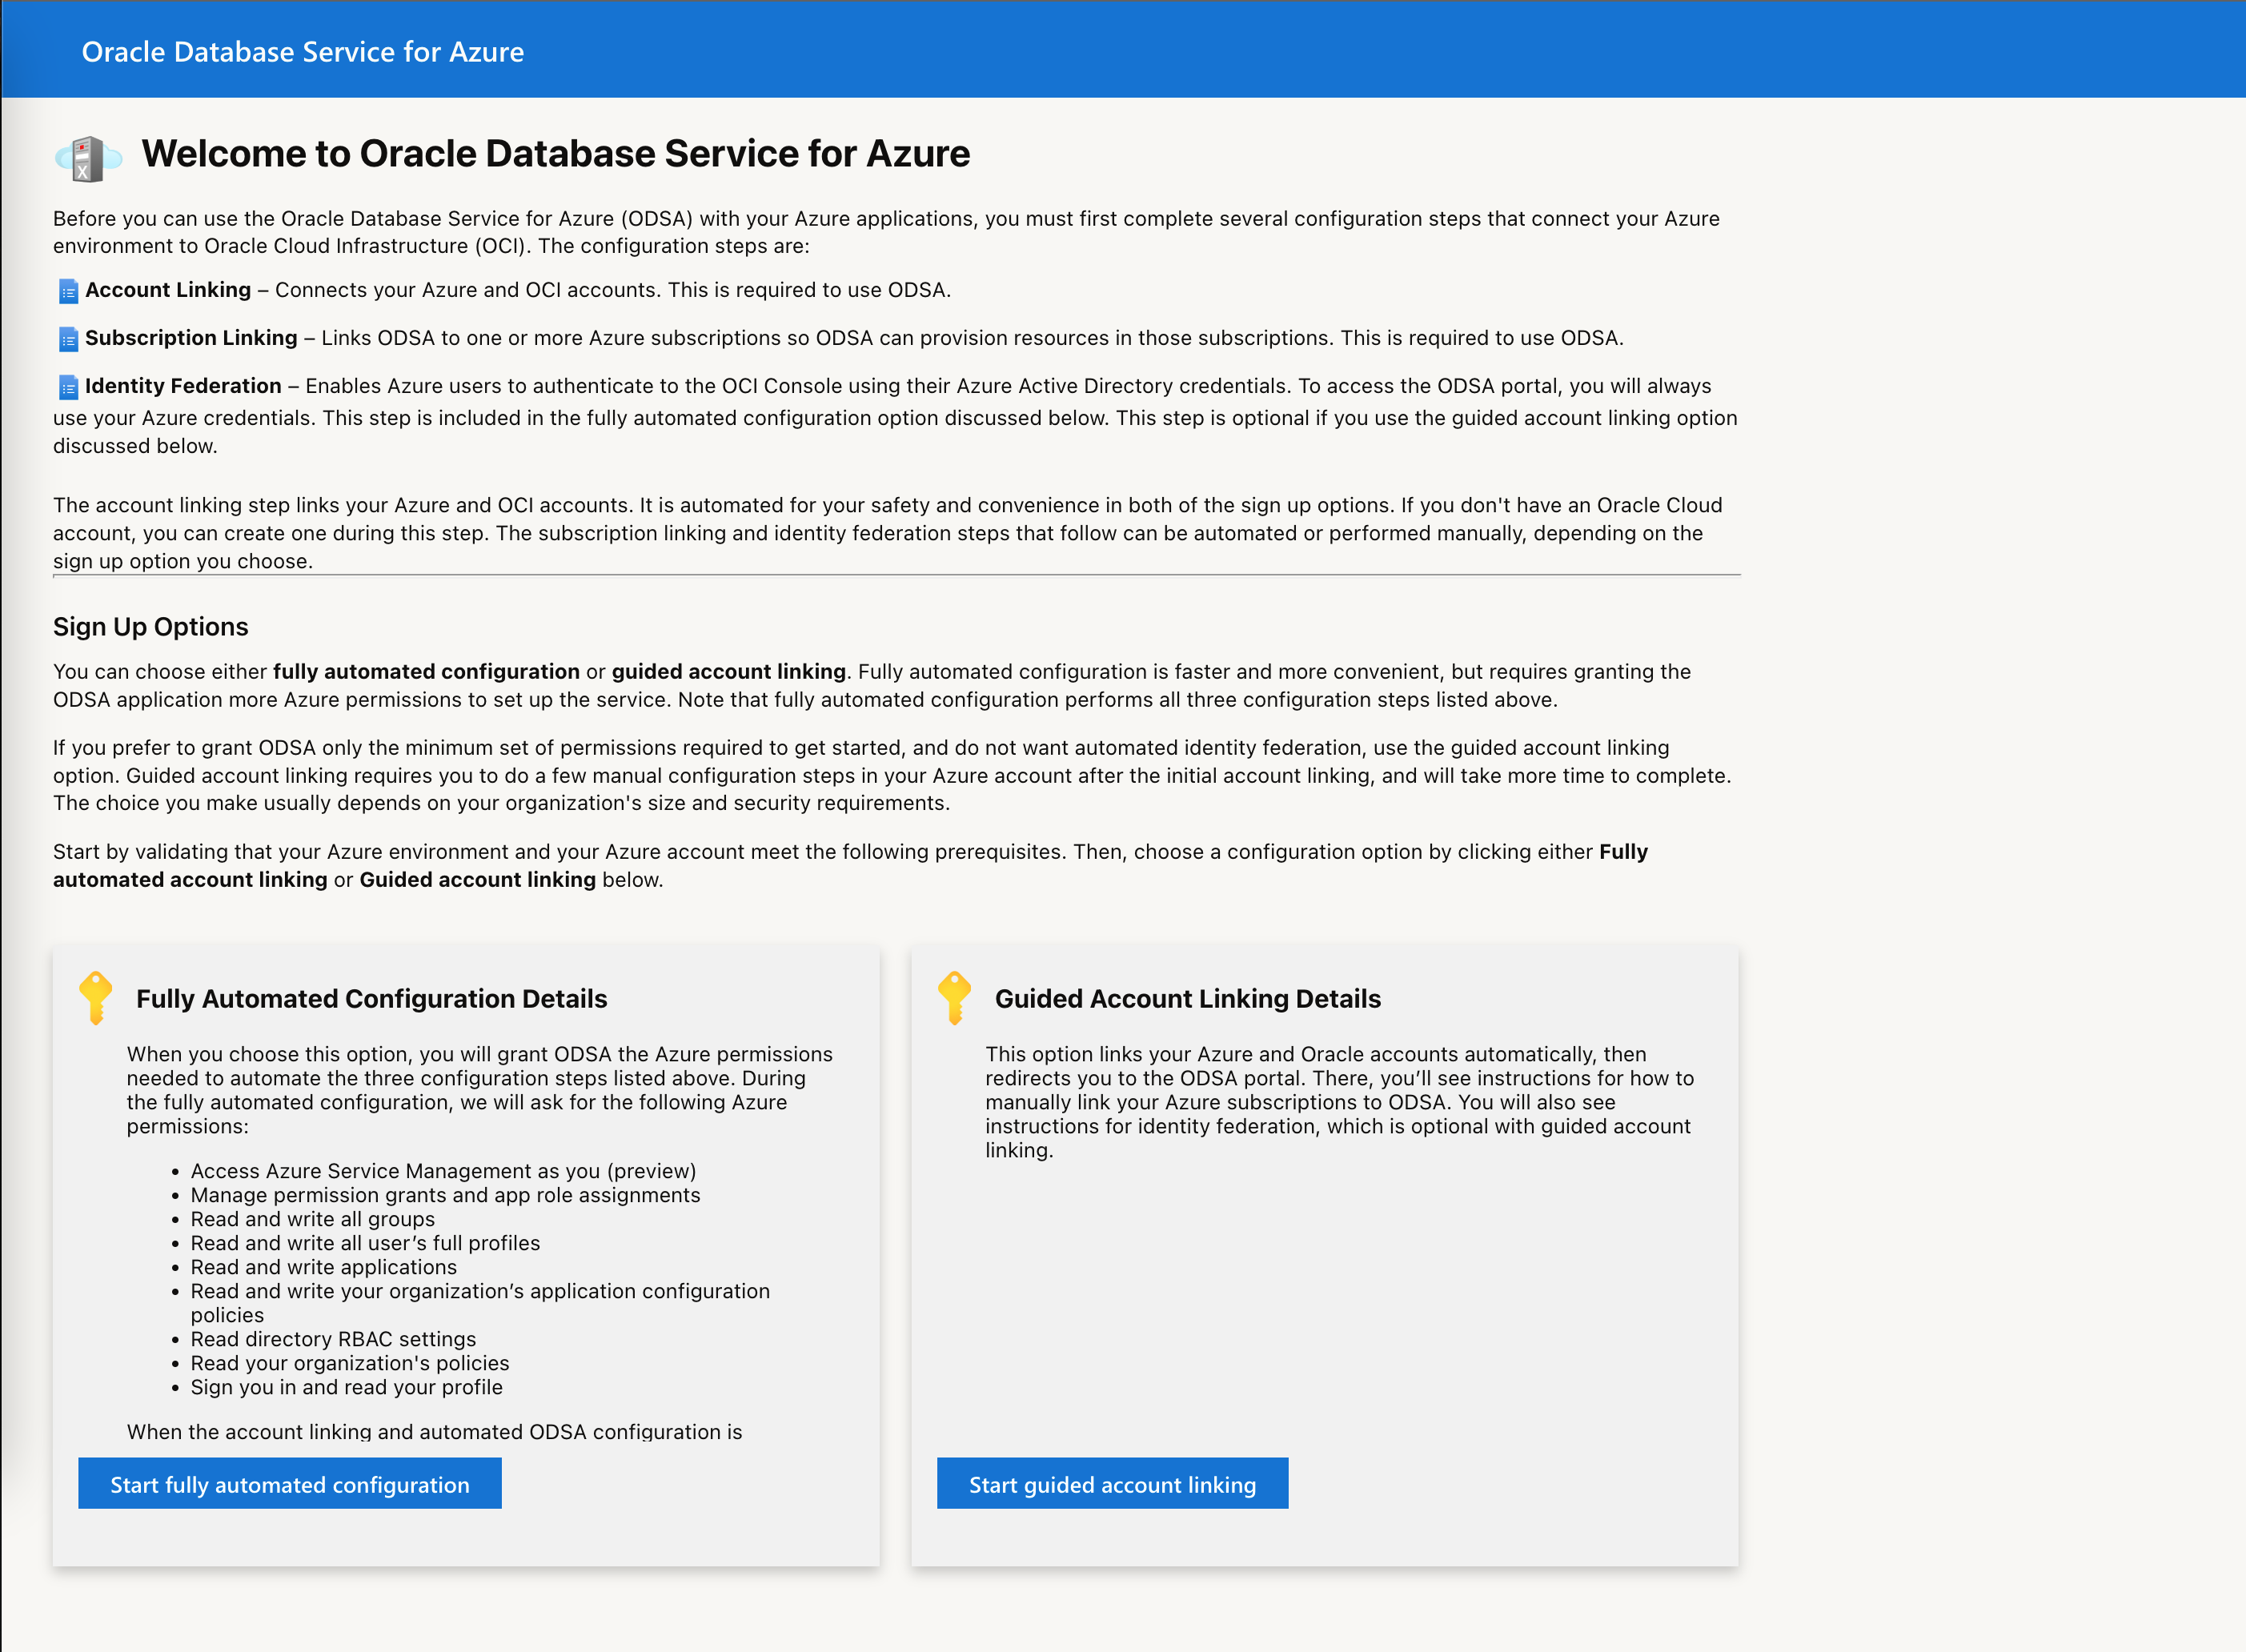Click the database server cloud icon
2246x1652 pixels.
click(88, 158)
